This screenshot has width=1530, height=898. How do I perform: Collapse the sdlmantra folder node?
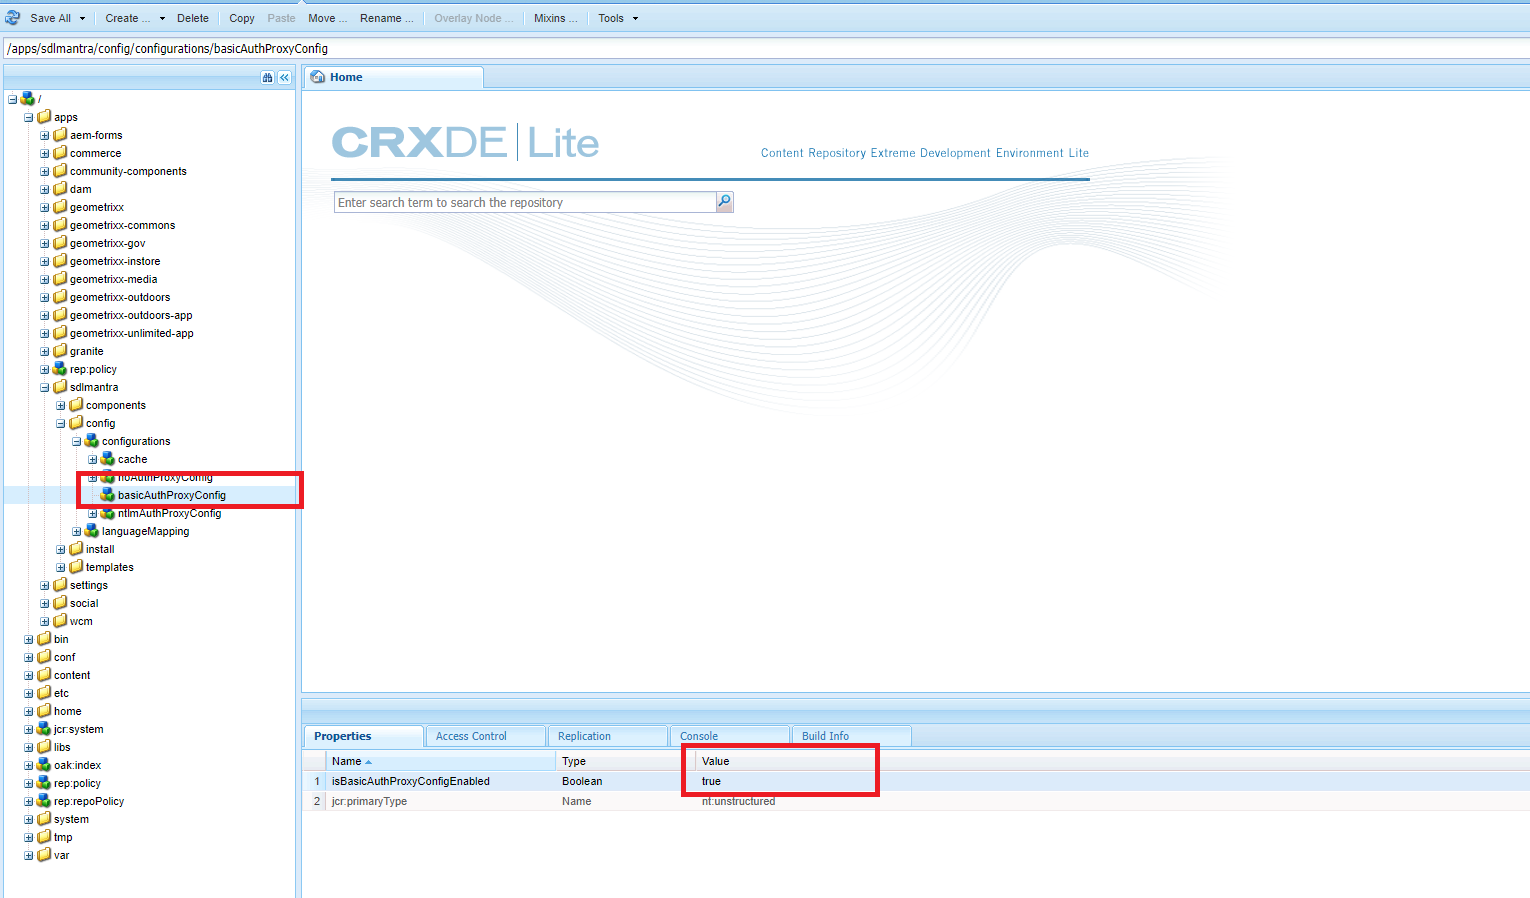(45, 387)
